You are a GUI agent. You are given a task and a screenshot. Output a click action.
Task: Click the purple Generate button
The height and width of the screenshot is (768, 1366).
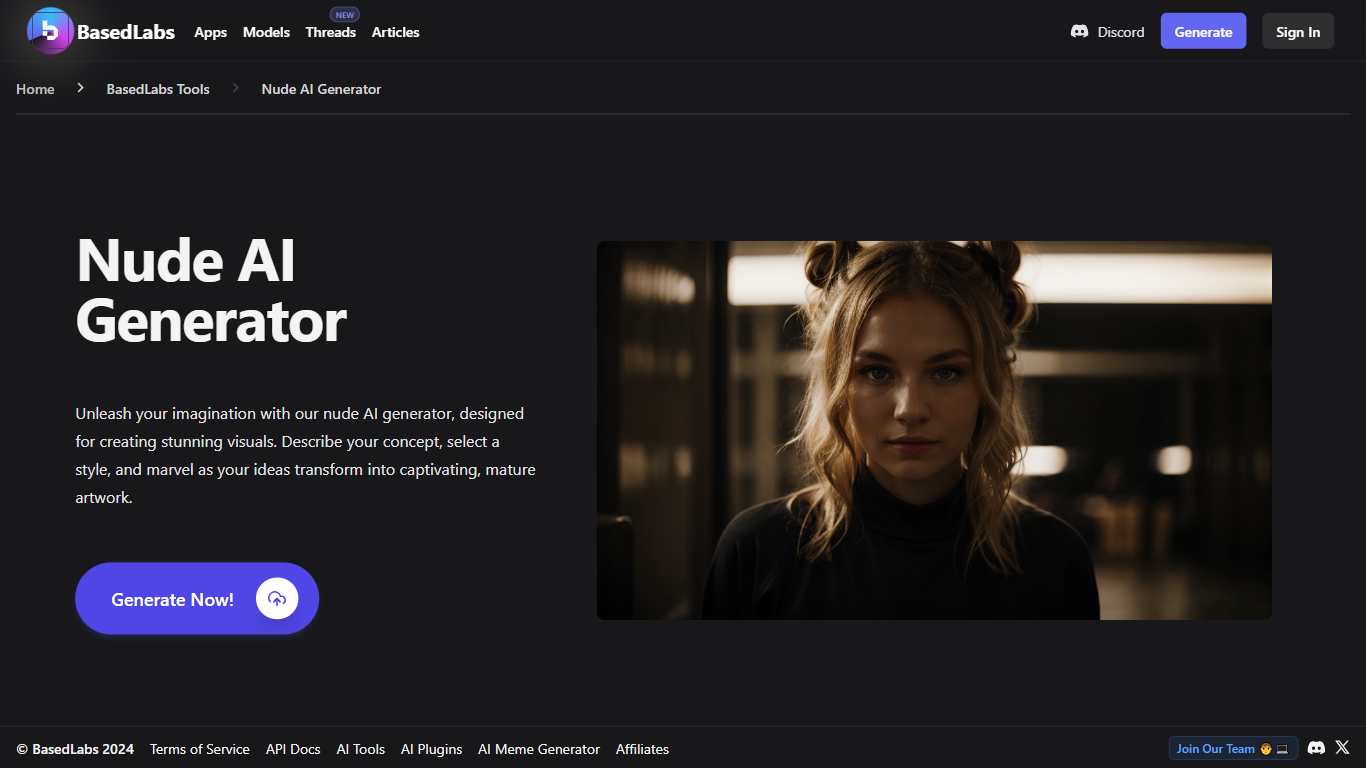(1203, 31)
